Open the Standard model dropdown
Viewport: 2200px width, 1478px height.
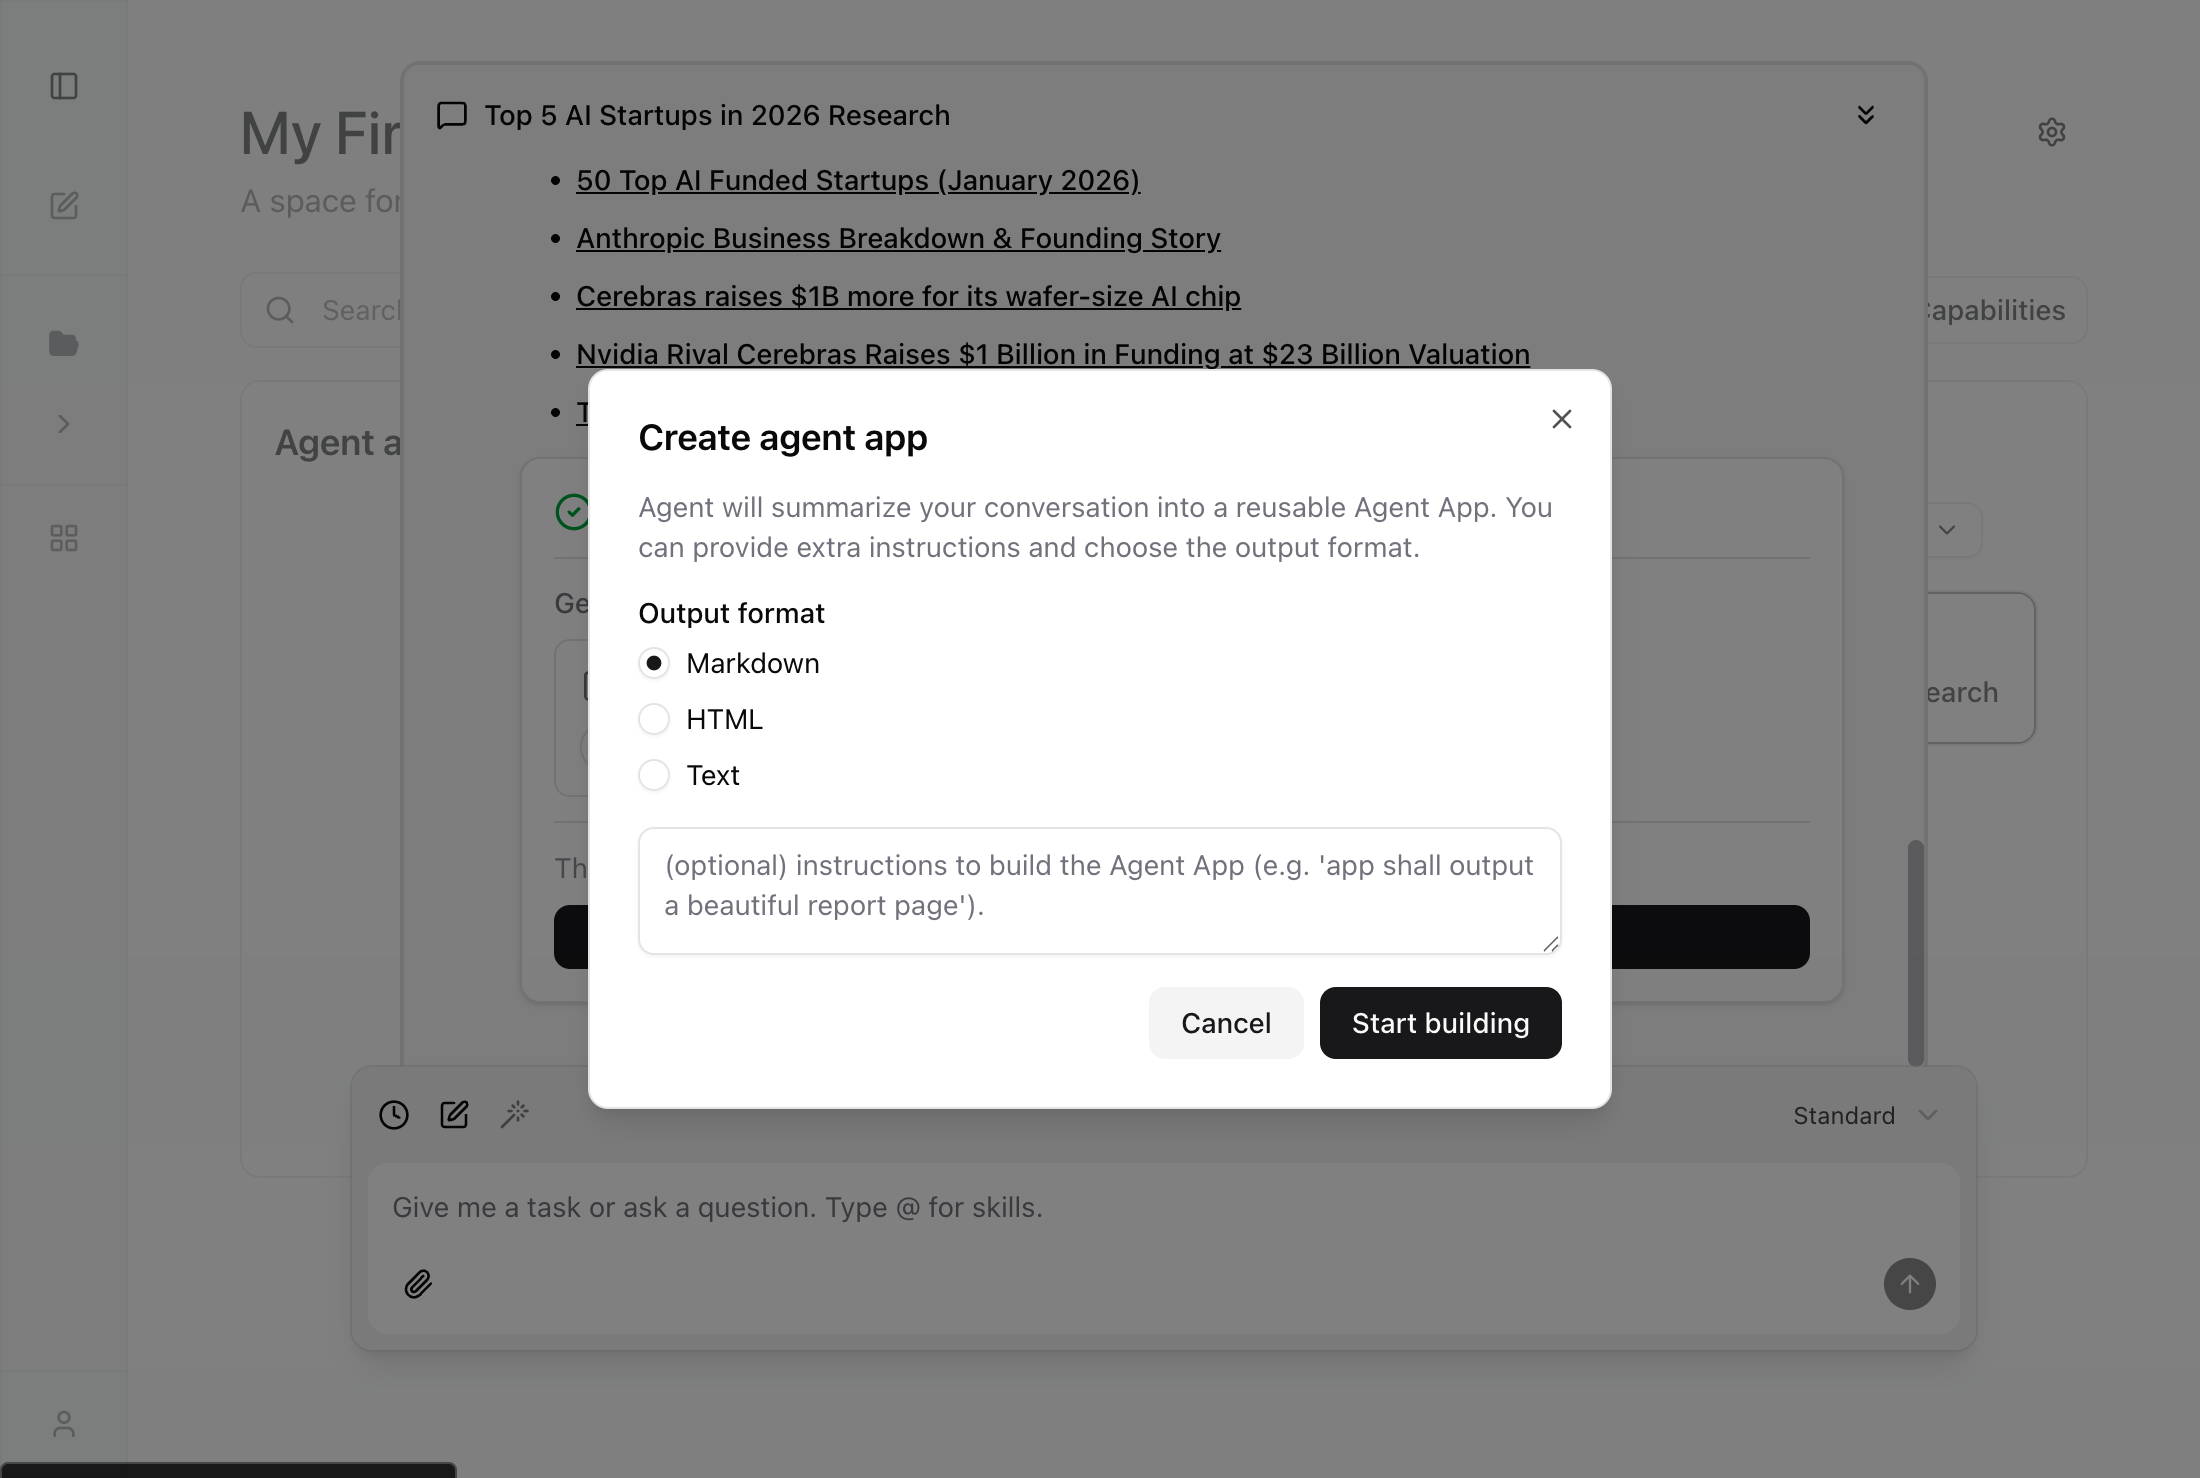tap(1864, 1115)
